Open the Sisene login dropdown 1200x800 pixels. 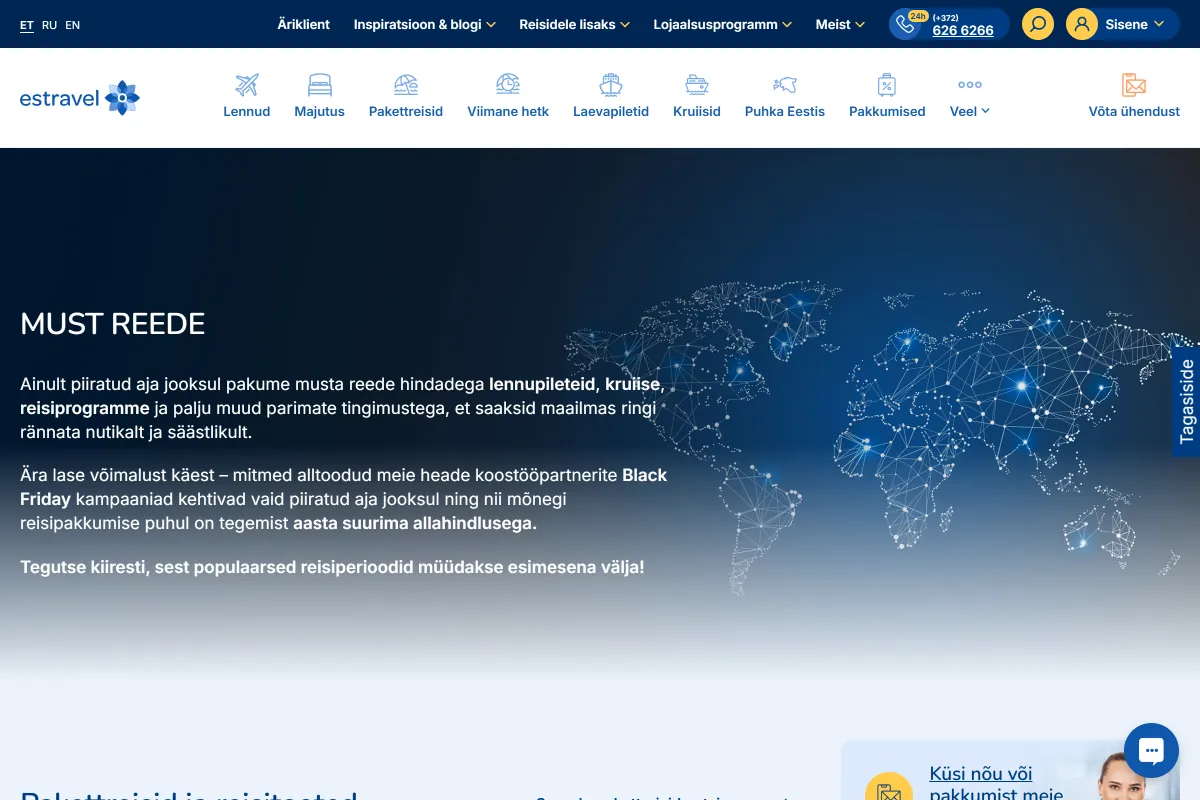click(1123, 24)
